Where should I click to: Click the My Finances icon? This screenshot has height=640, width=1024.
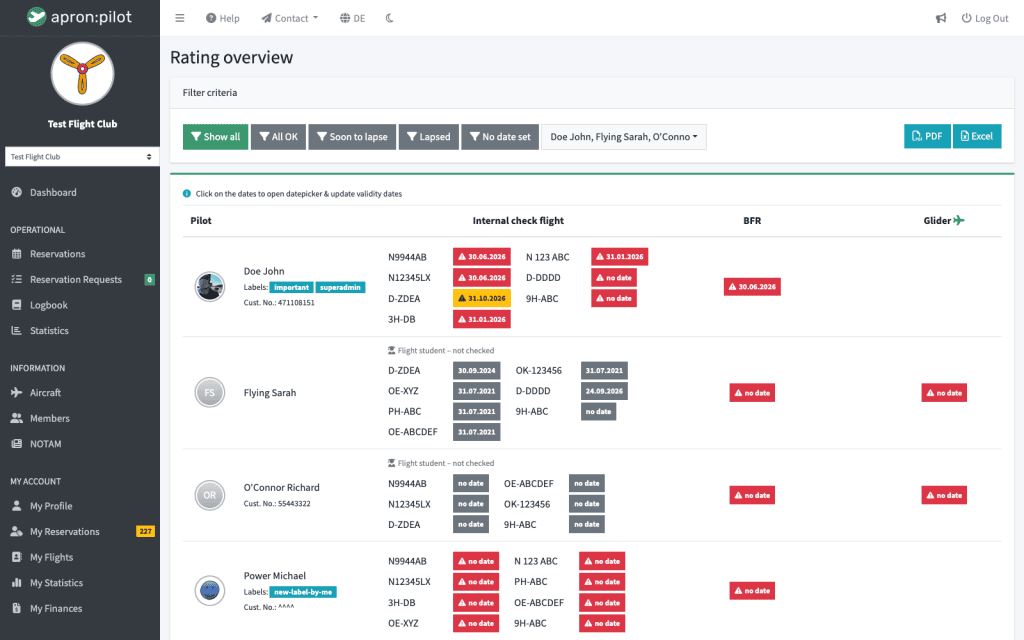tap(17, 608)
